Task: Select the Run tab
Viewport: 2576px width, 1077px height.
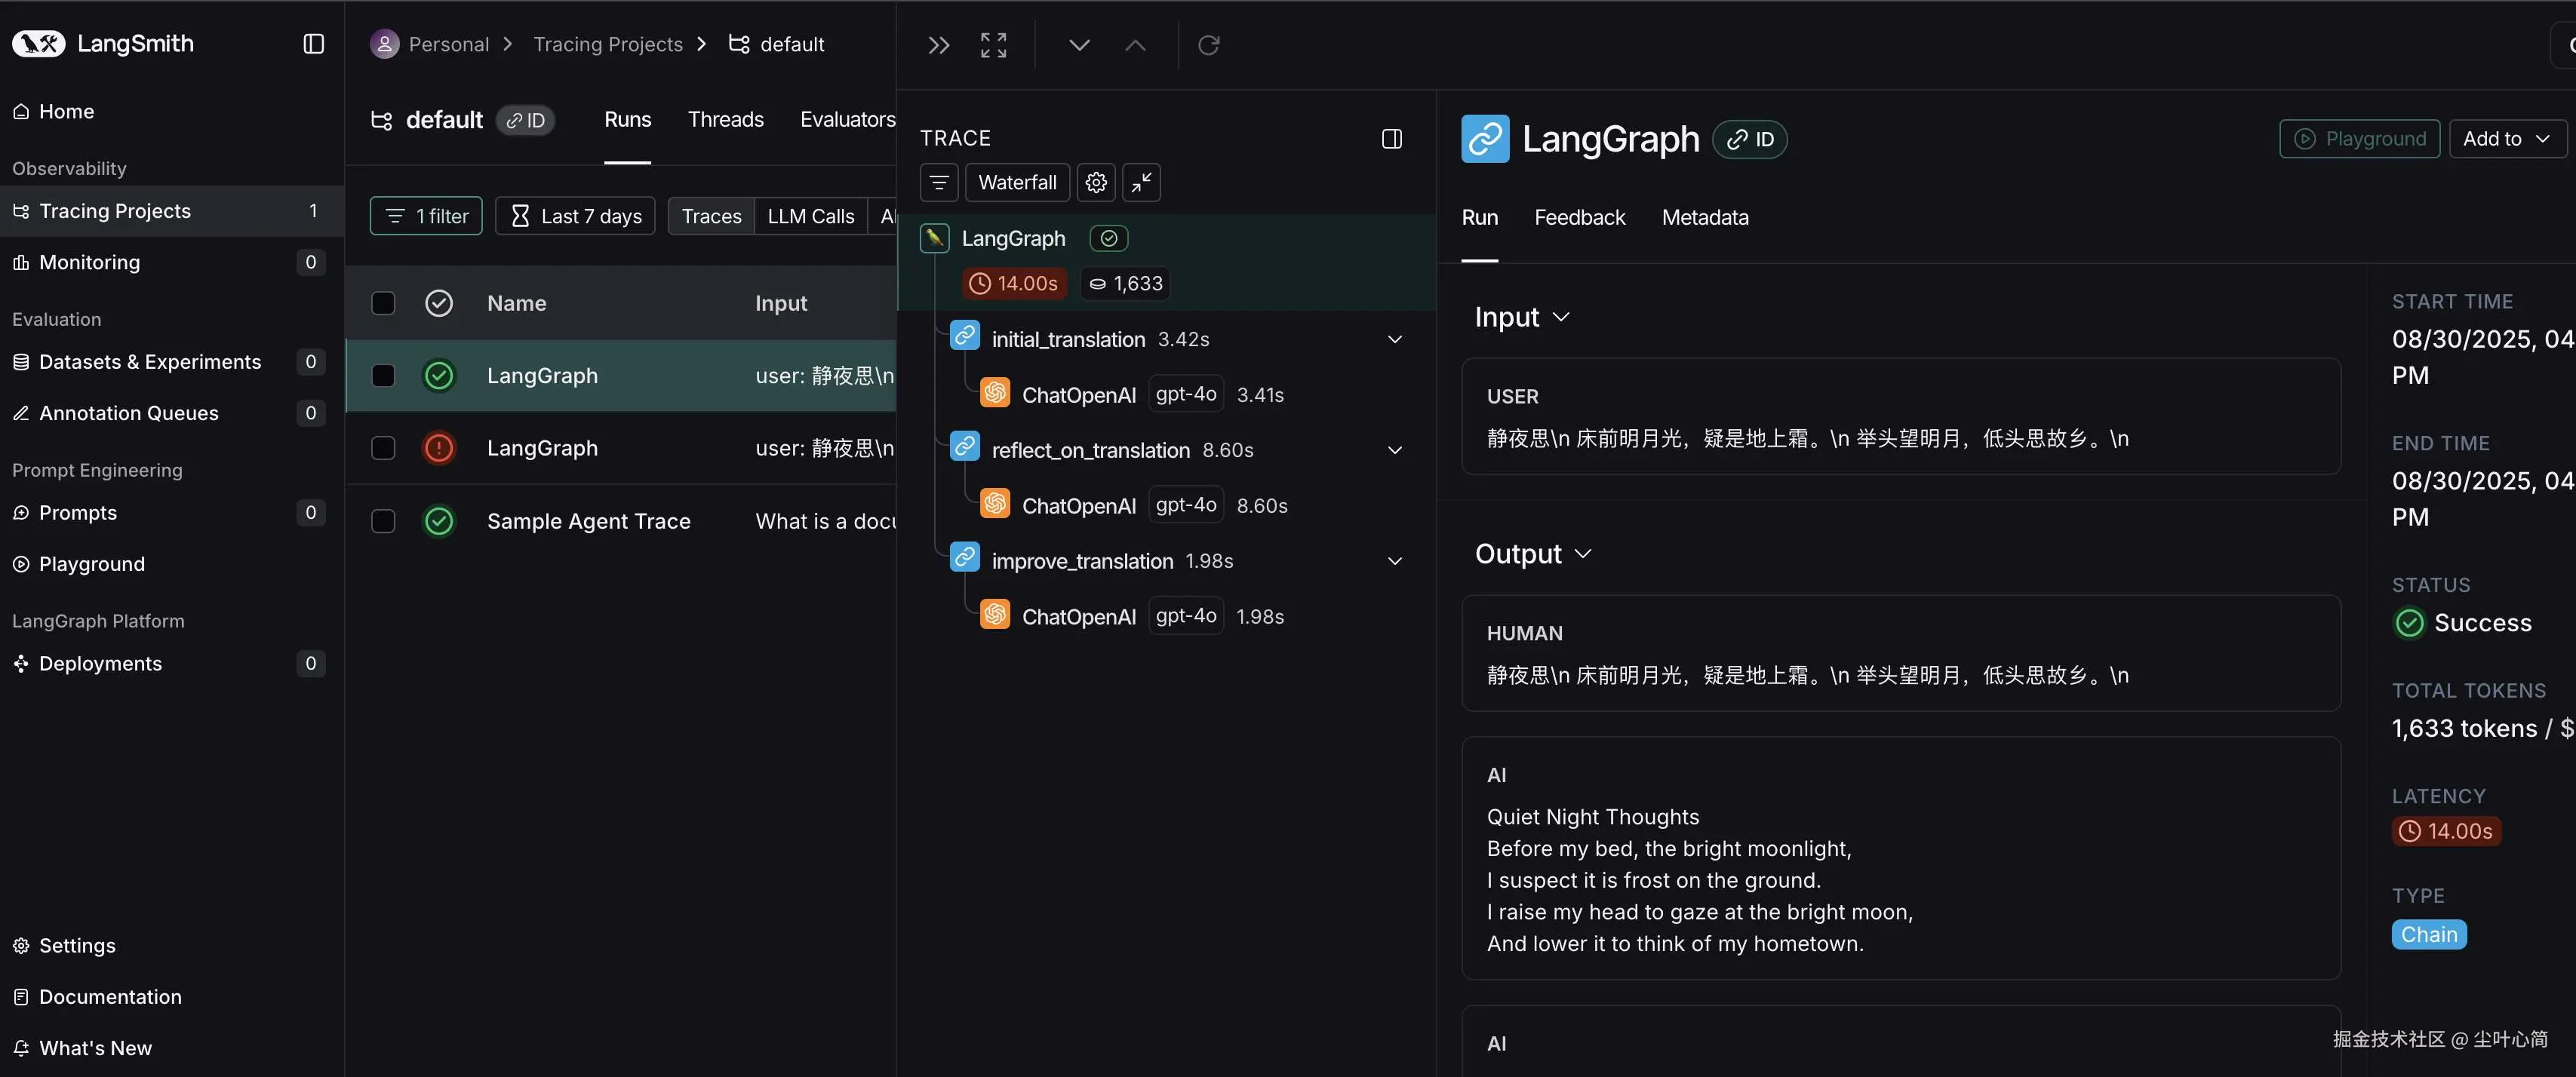Action: (x=1479, y=218)
